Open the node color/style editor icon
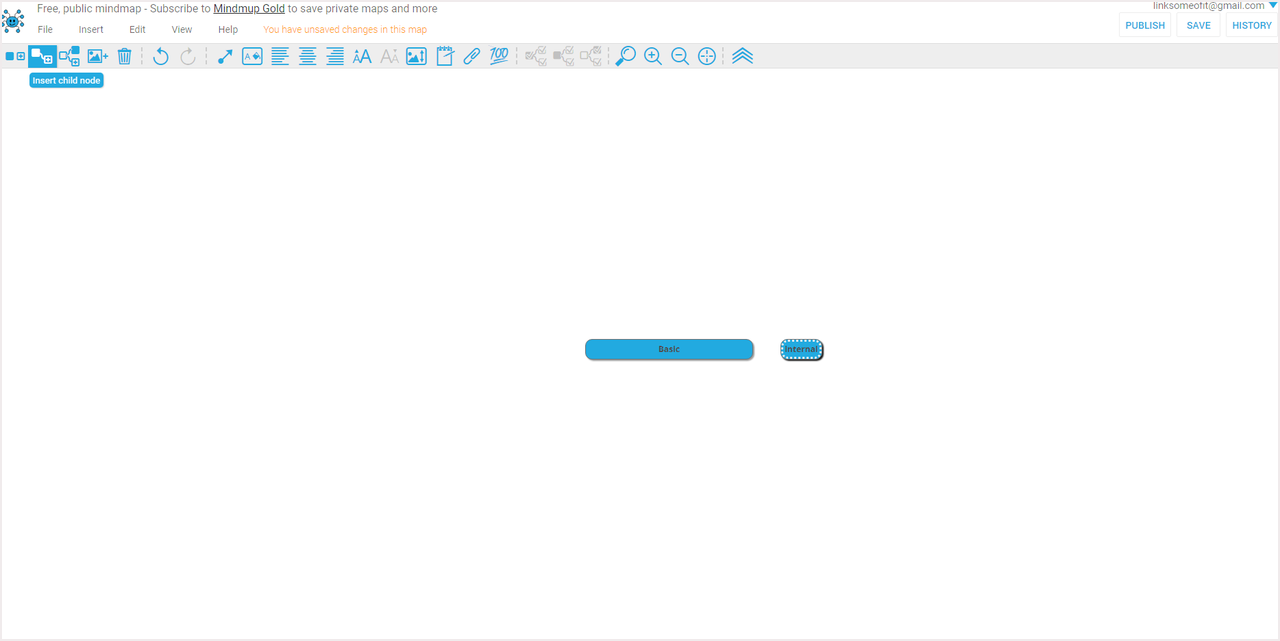Image resolution: width=1280 pixels, height=641 pixels. click(252, 56)
